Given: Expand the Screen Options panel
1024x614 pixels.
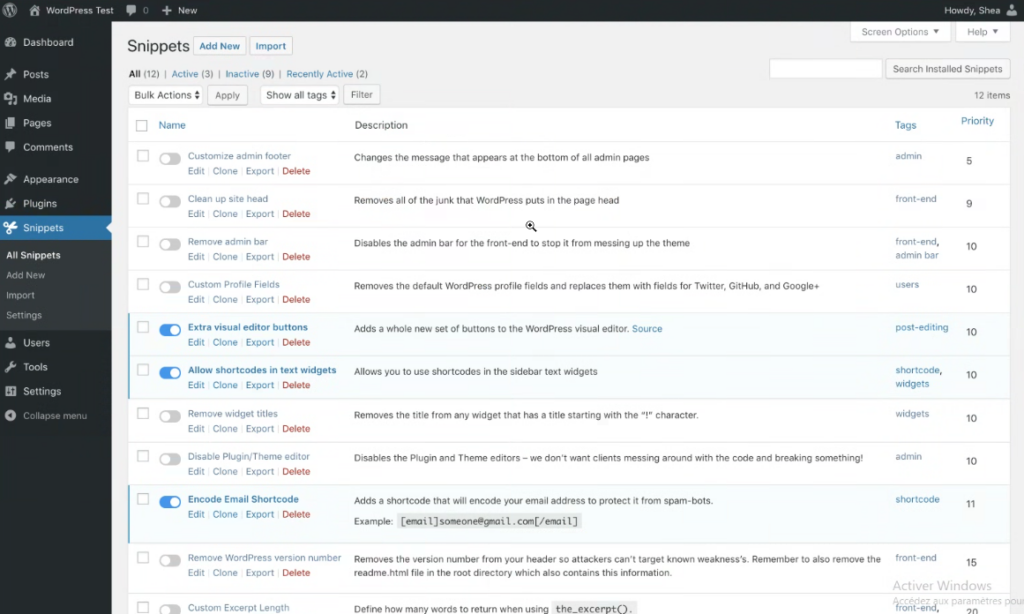Looking at the screenshot, I should [x=900, y=32].
